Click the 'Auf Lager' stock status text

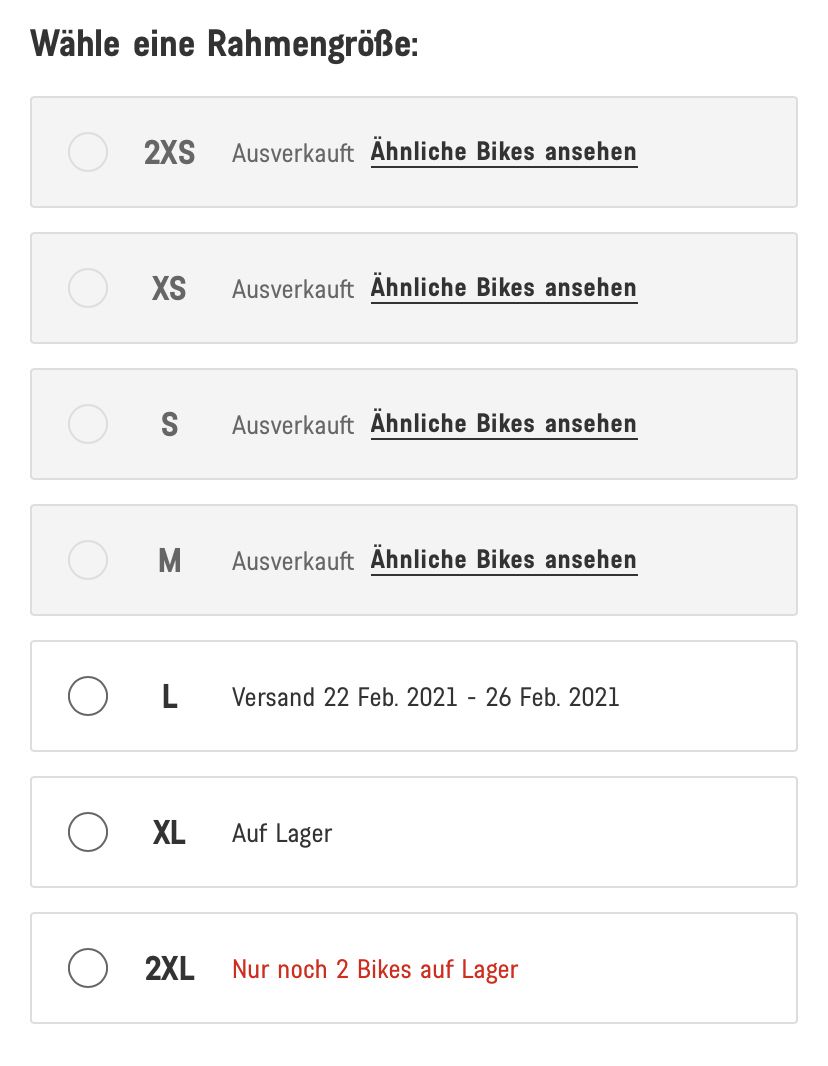(x=282, y=833)
